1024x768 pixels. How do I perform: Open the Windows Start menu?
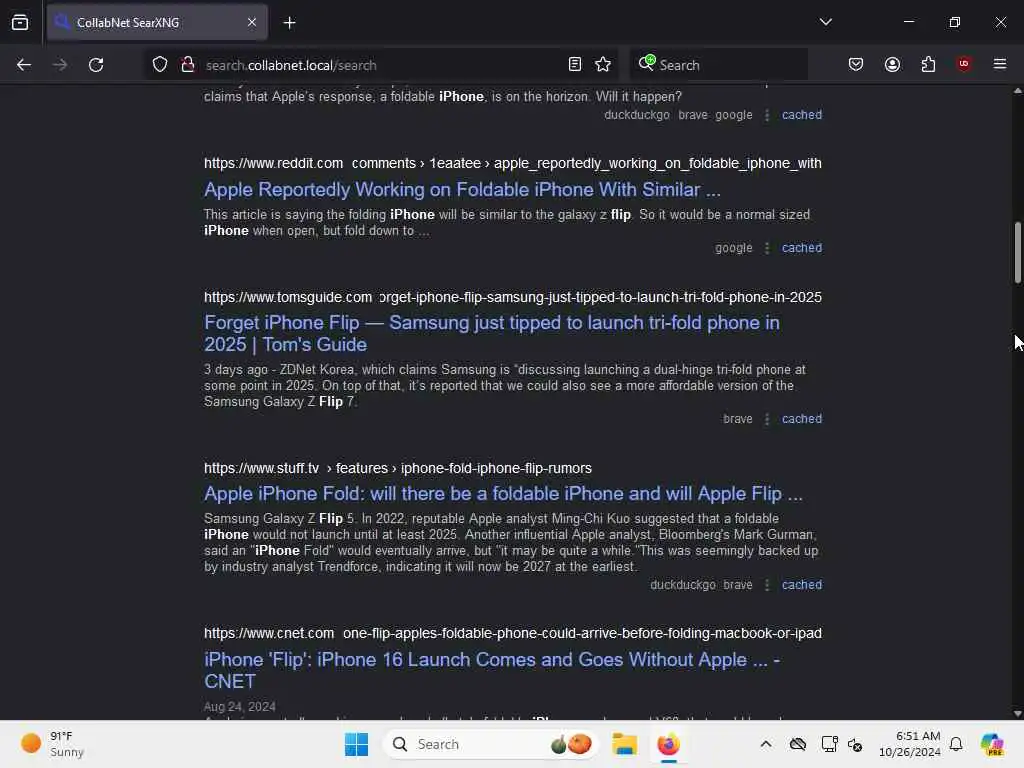coord(357,744)
